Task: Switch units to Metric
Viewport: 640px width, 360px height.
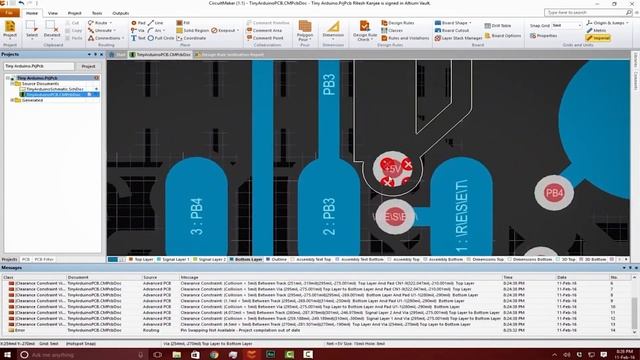Action: pyautogui.click(x=597, y=31)
